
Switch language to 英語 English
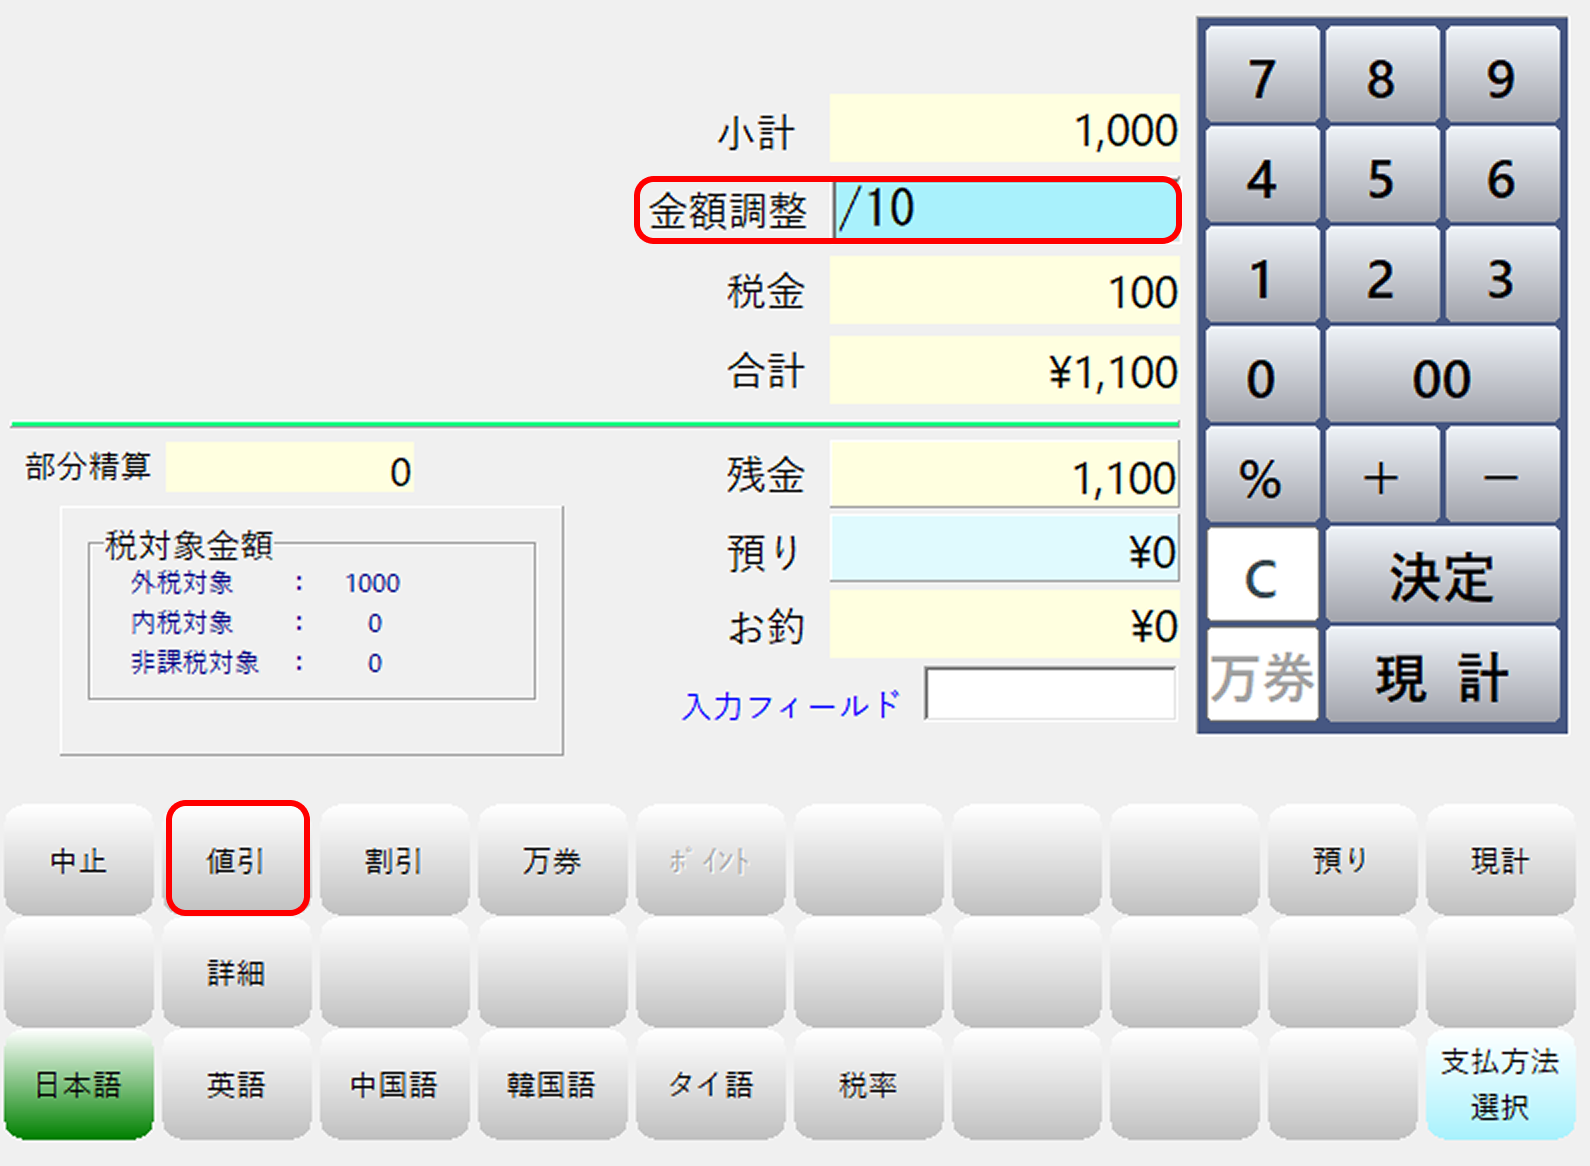(x=237, y=1085)
